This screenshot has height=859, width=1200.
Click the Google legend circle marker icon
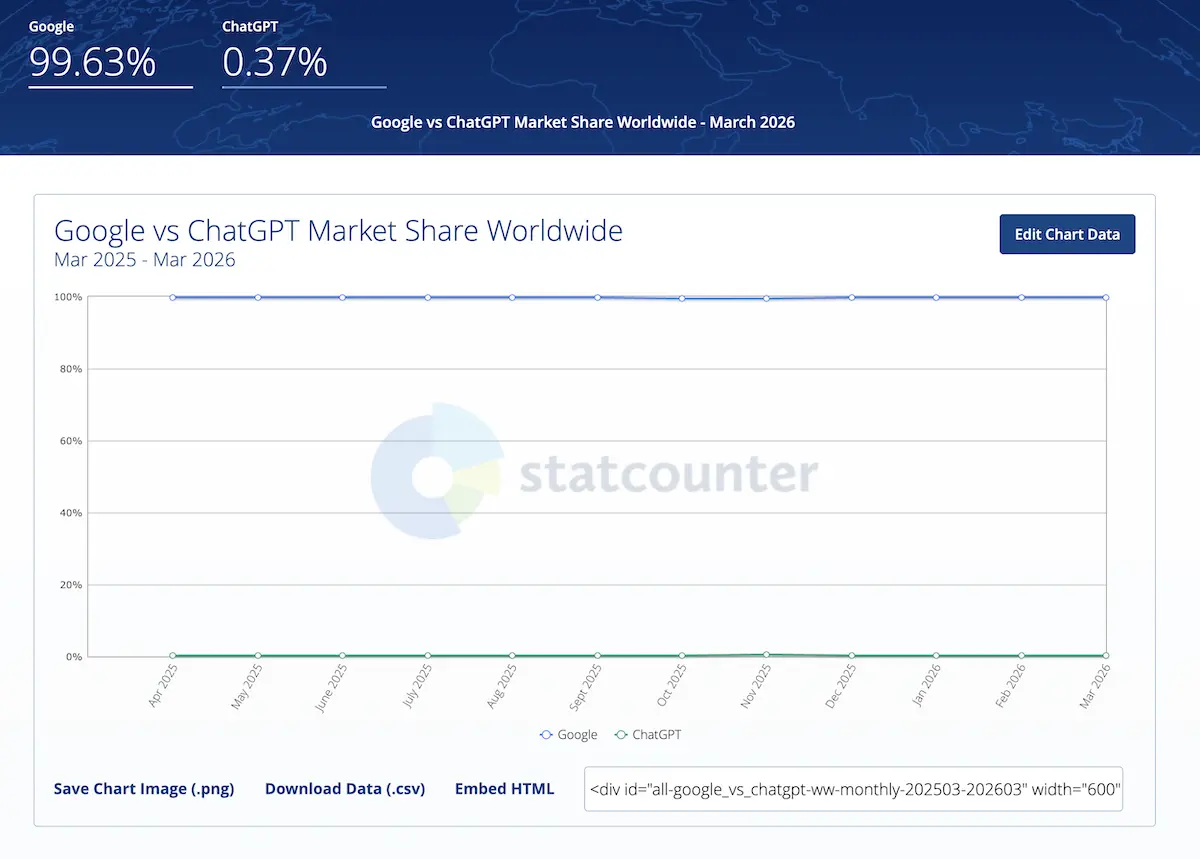click(x=546, y=735)
